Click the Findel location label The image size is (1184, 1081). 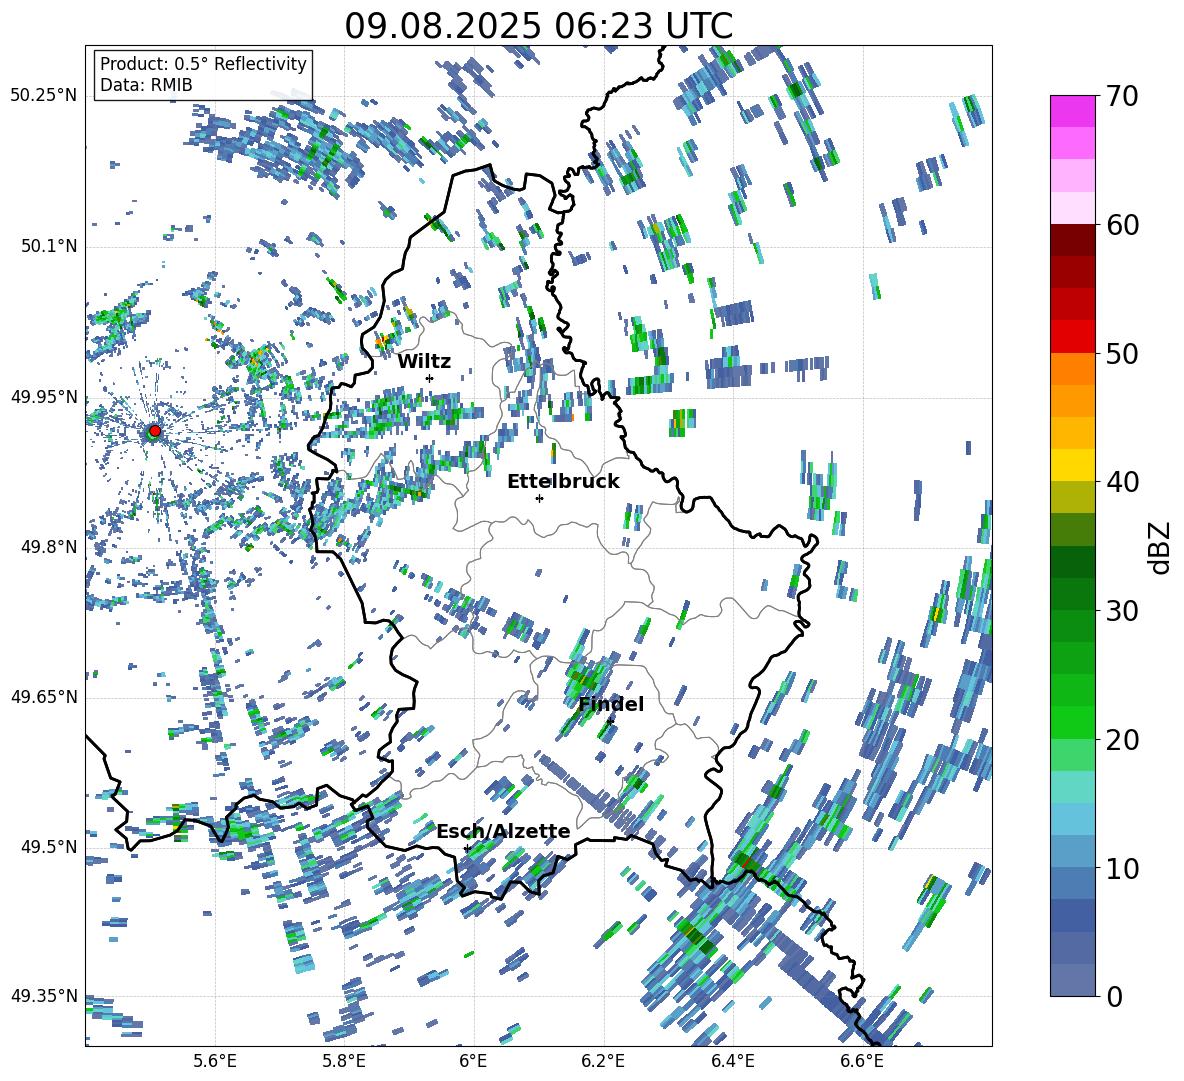pyautogui.click(x=611, y=704)
